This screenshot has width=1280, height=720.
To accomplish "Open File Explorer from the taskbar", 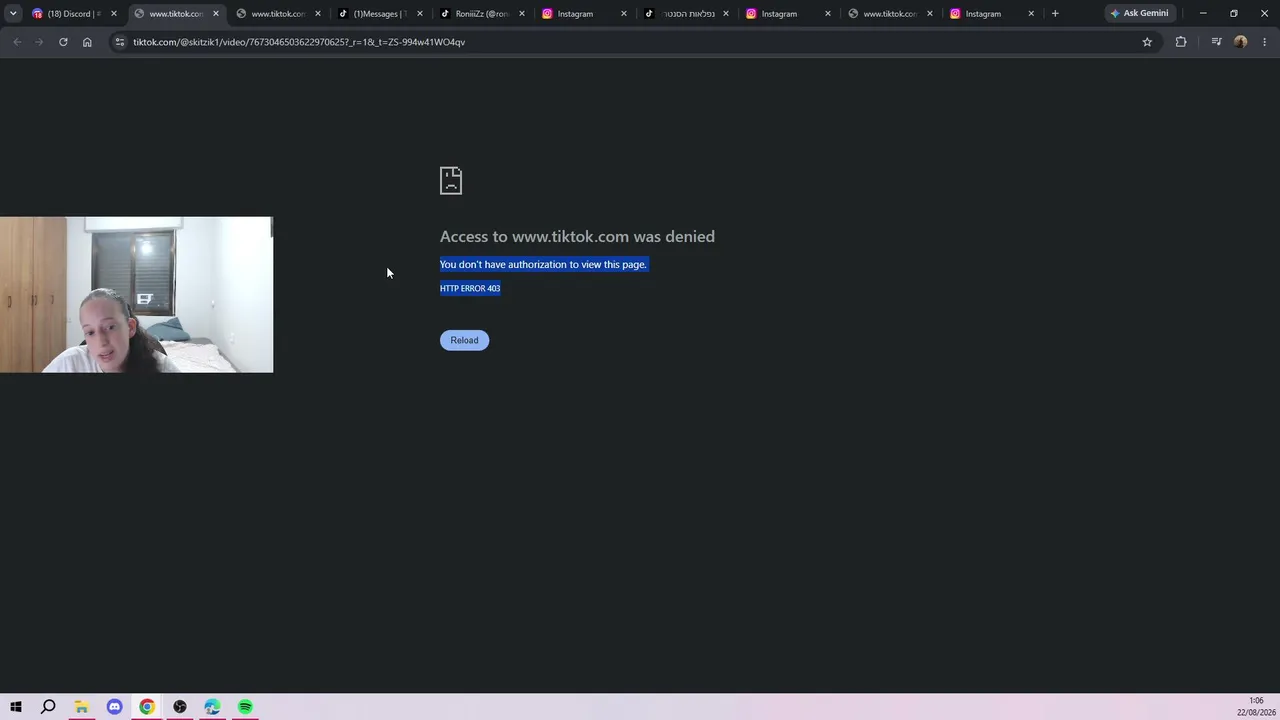I will pyautogui.click(x=81, y=707).
